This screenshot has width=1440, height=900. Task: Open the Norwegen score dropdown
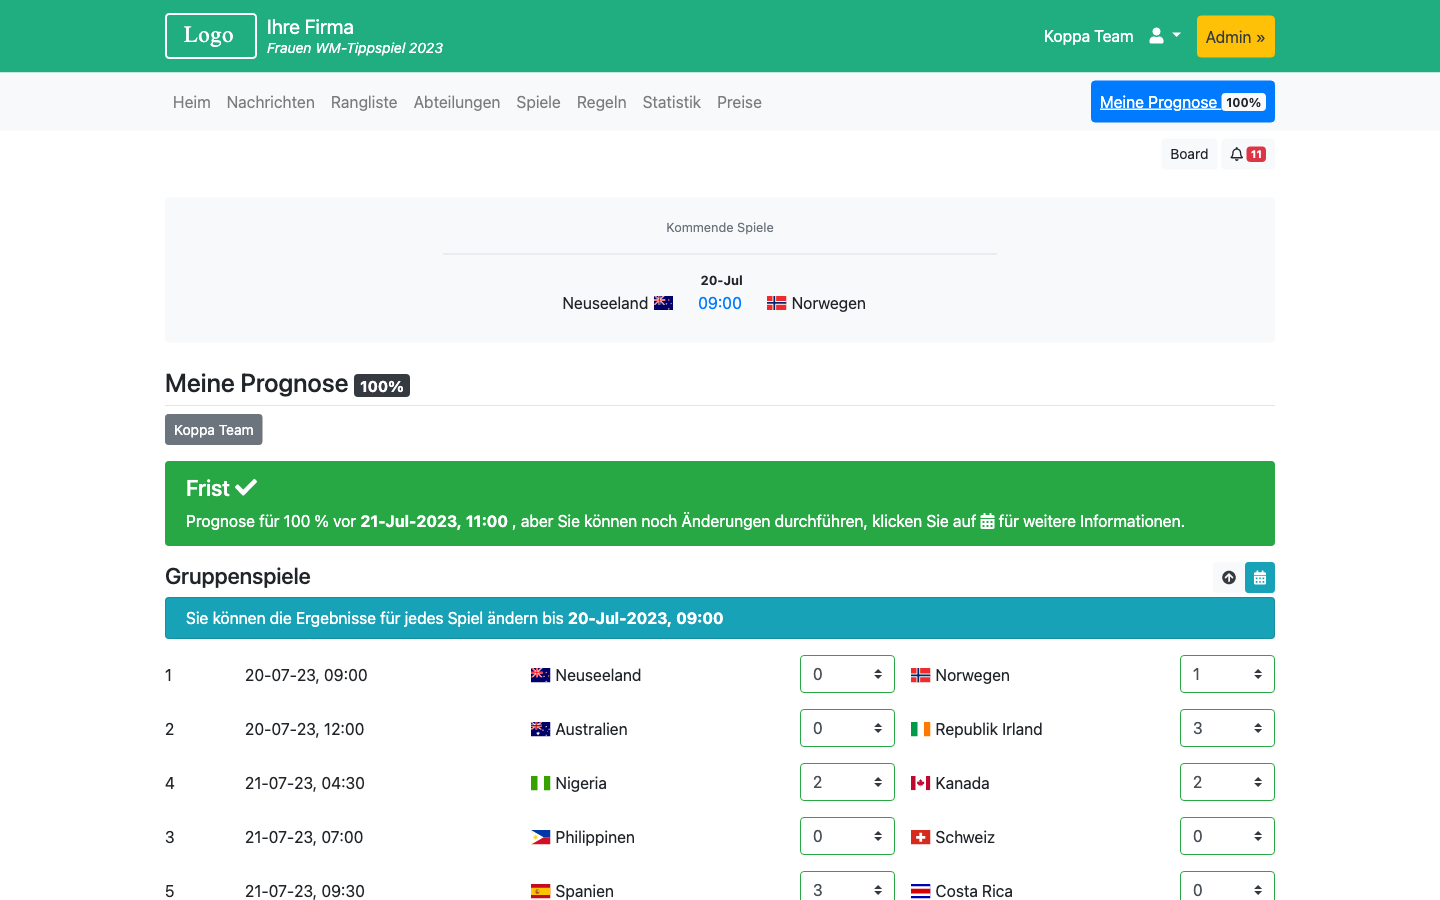[1227, 674]
